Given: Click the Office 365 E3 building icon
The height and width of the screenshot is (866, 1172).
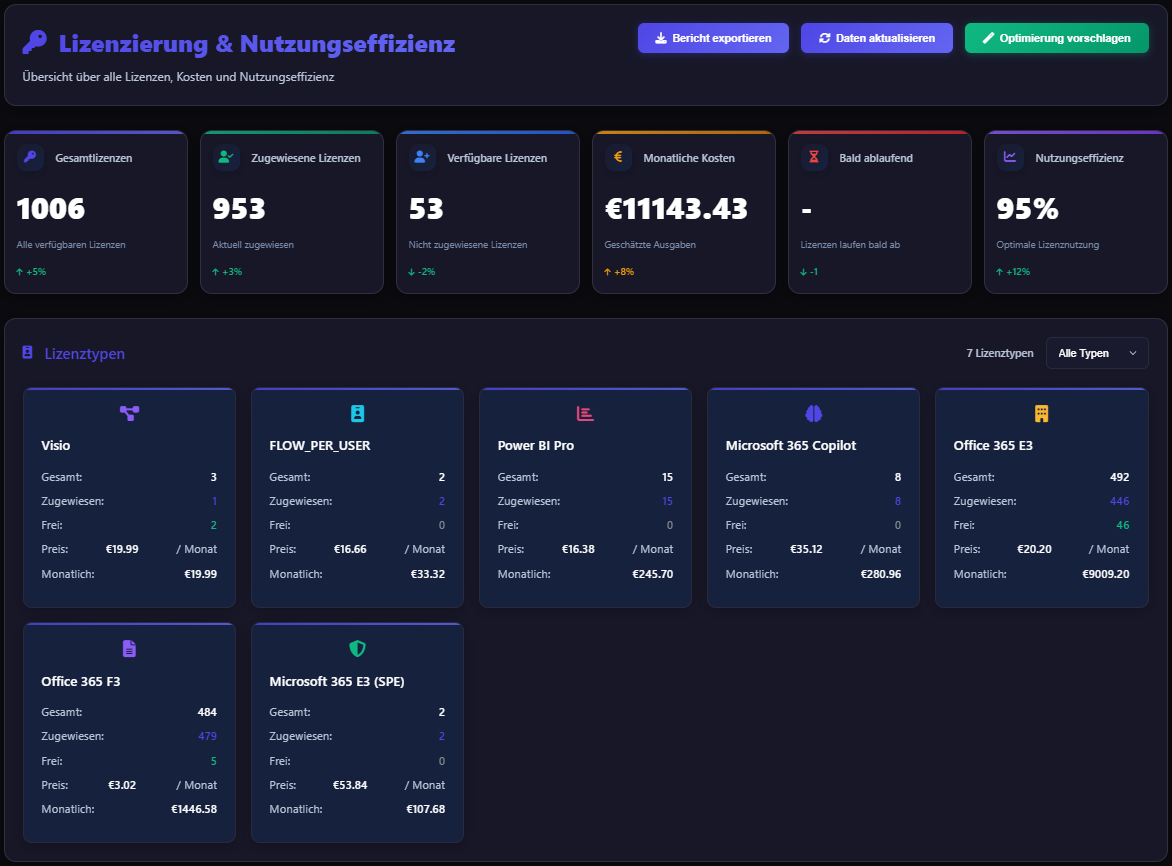Looking at the screenshot, I should click(x=1041, y=413).
